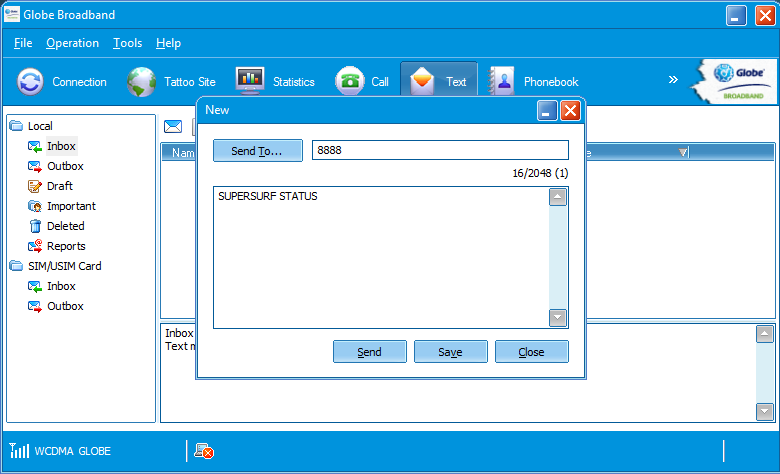
Task: Open the Connection toolbar icon
Action: pos(31,82)
